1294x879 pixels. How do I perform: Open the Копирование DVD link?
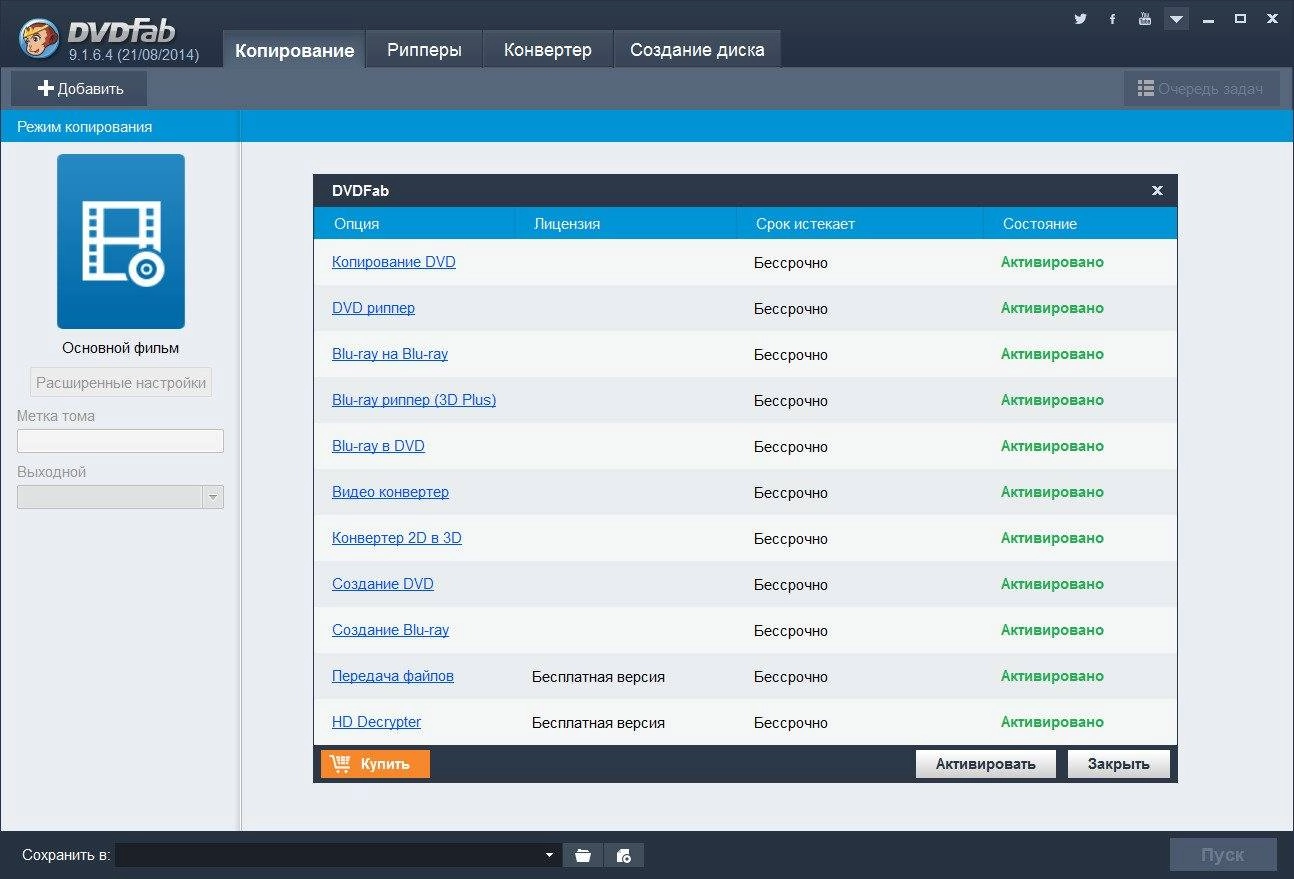[x=394, y=262]
